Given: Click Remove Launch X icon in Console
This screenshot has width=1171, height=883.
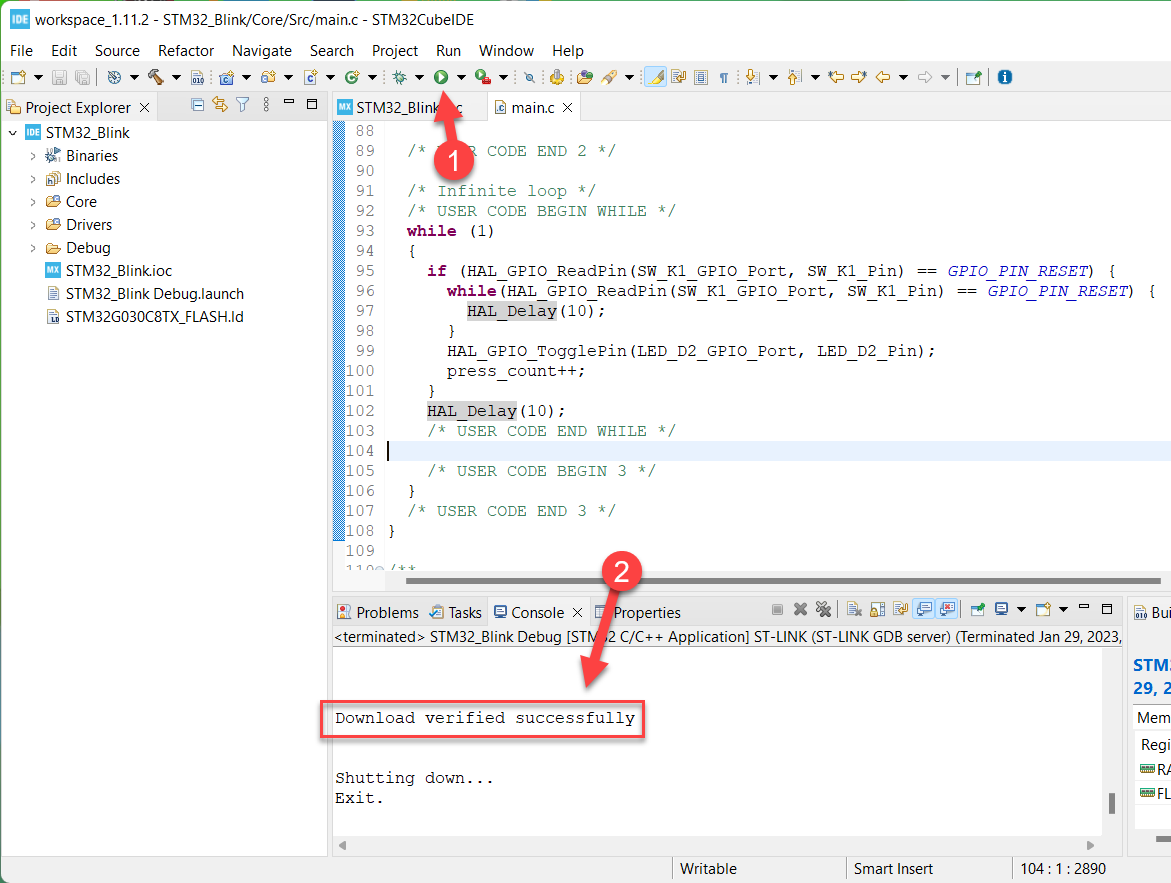Looking at the screenshot, I should click(x=800, y=610).
